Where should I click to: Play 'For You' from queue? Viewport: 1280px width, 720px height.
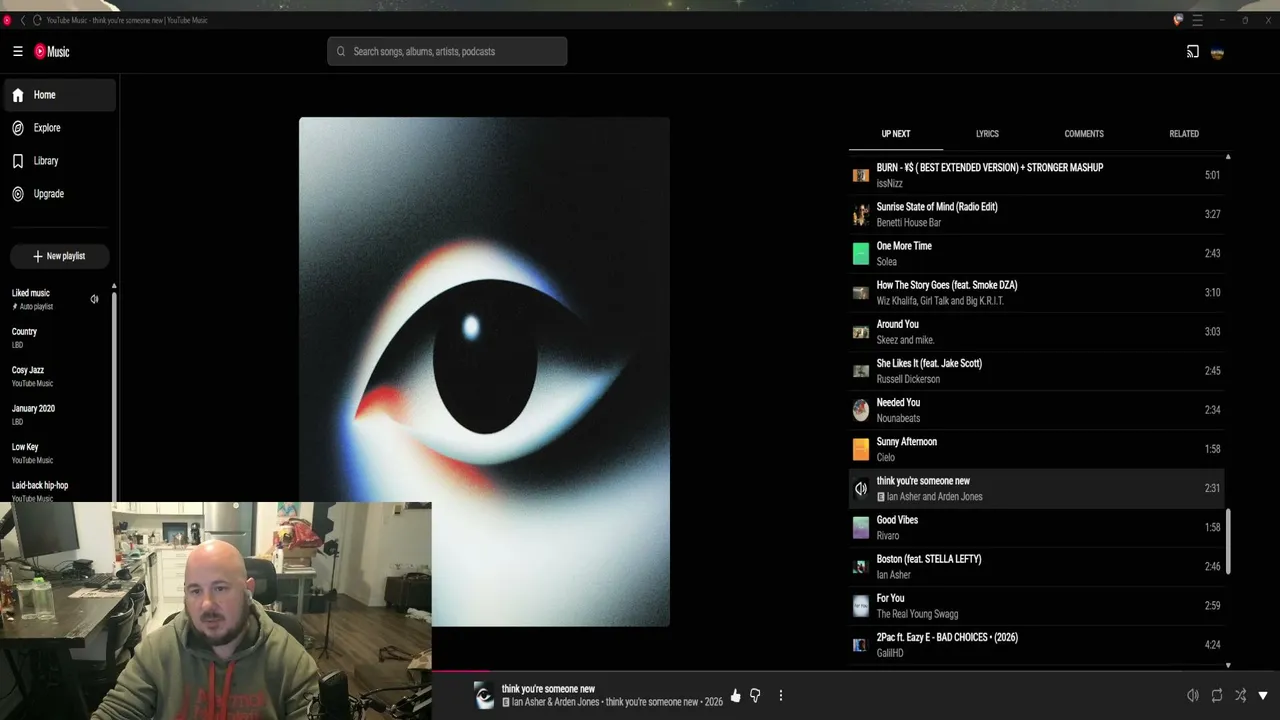(x=1036, y=606)
